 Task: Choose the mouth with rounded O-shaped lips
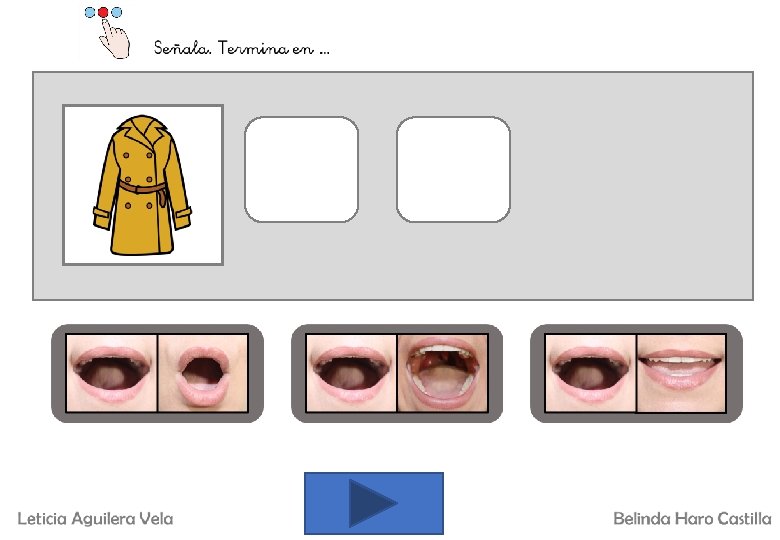coord(203,373)
